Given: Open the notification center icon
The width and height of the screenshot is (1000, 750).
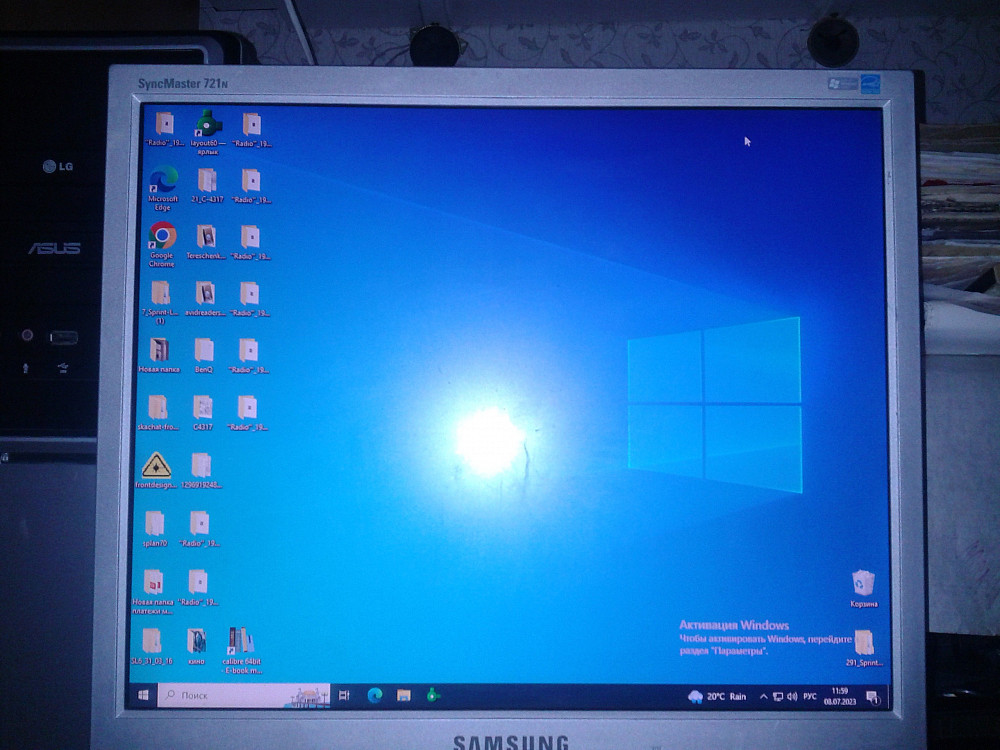Looking at the screenshot, I should (872, 696).
